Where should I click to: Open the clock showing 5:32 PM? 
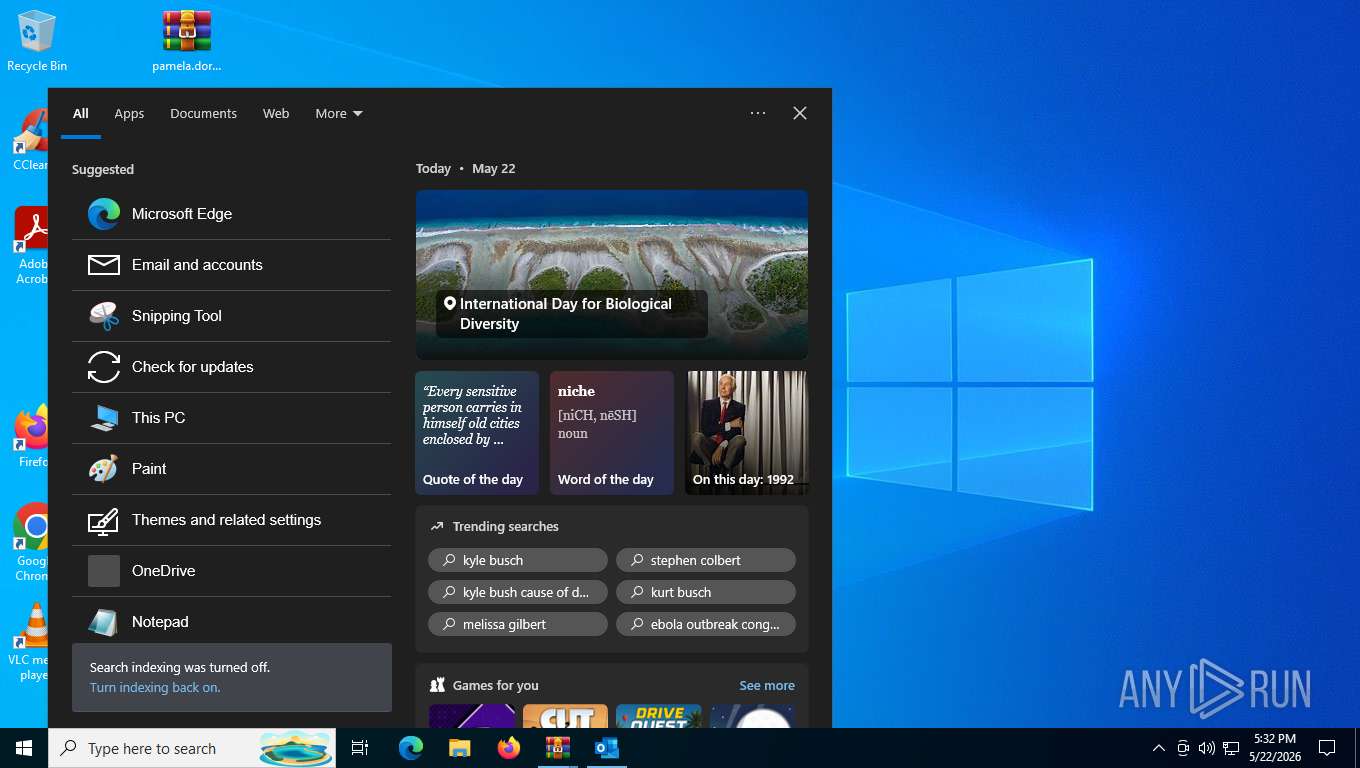click(x=1275, y=748)
